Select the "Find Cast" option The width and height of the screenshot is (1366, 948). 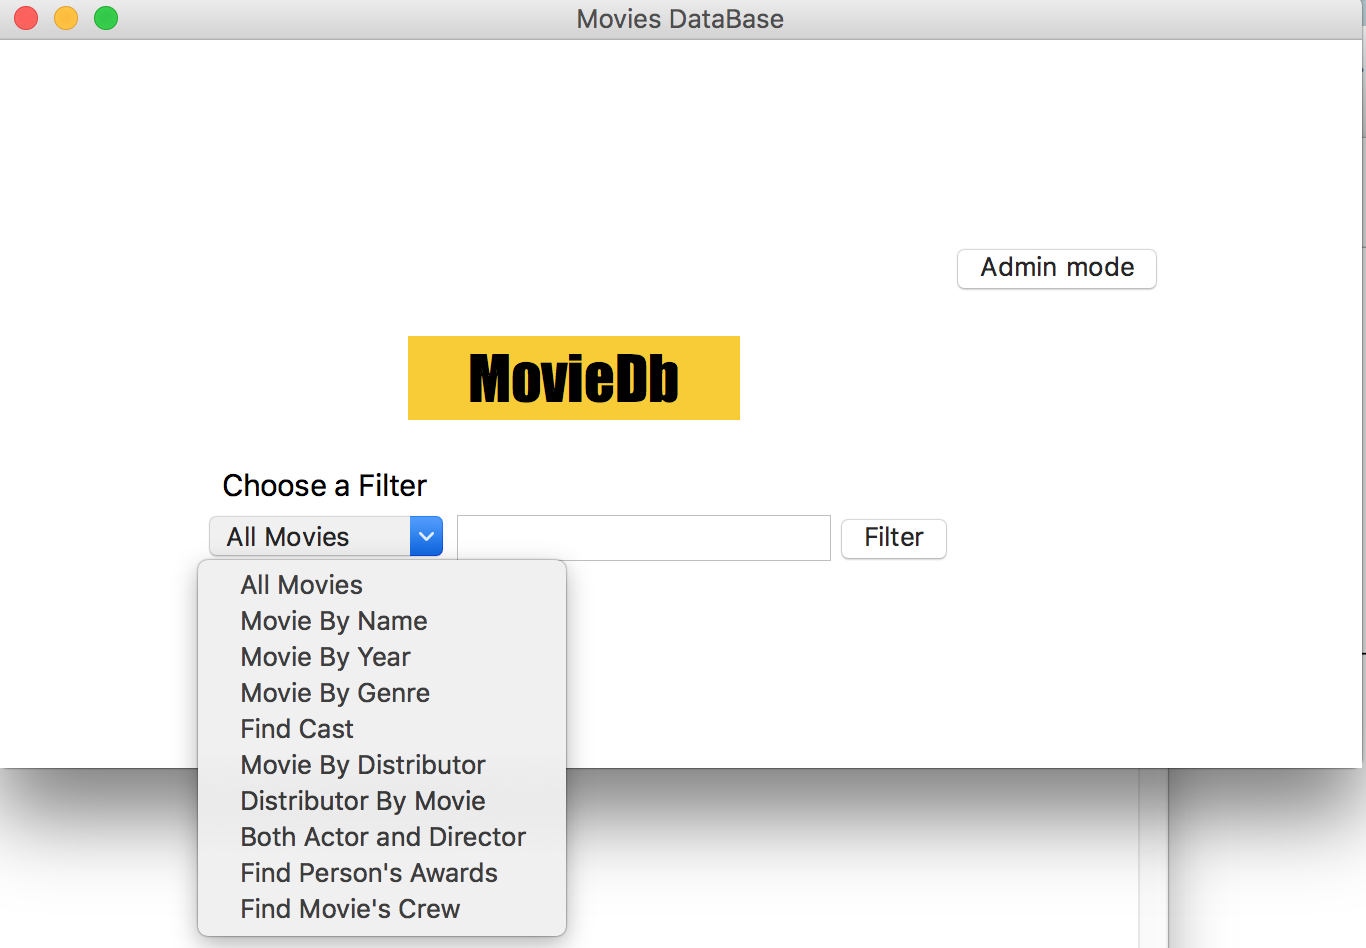tap(296, 728)
